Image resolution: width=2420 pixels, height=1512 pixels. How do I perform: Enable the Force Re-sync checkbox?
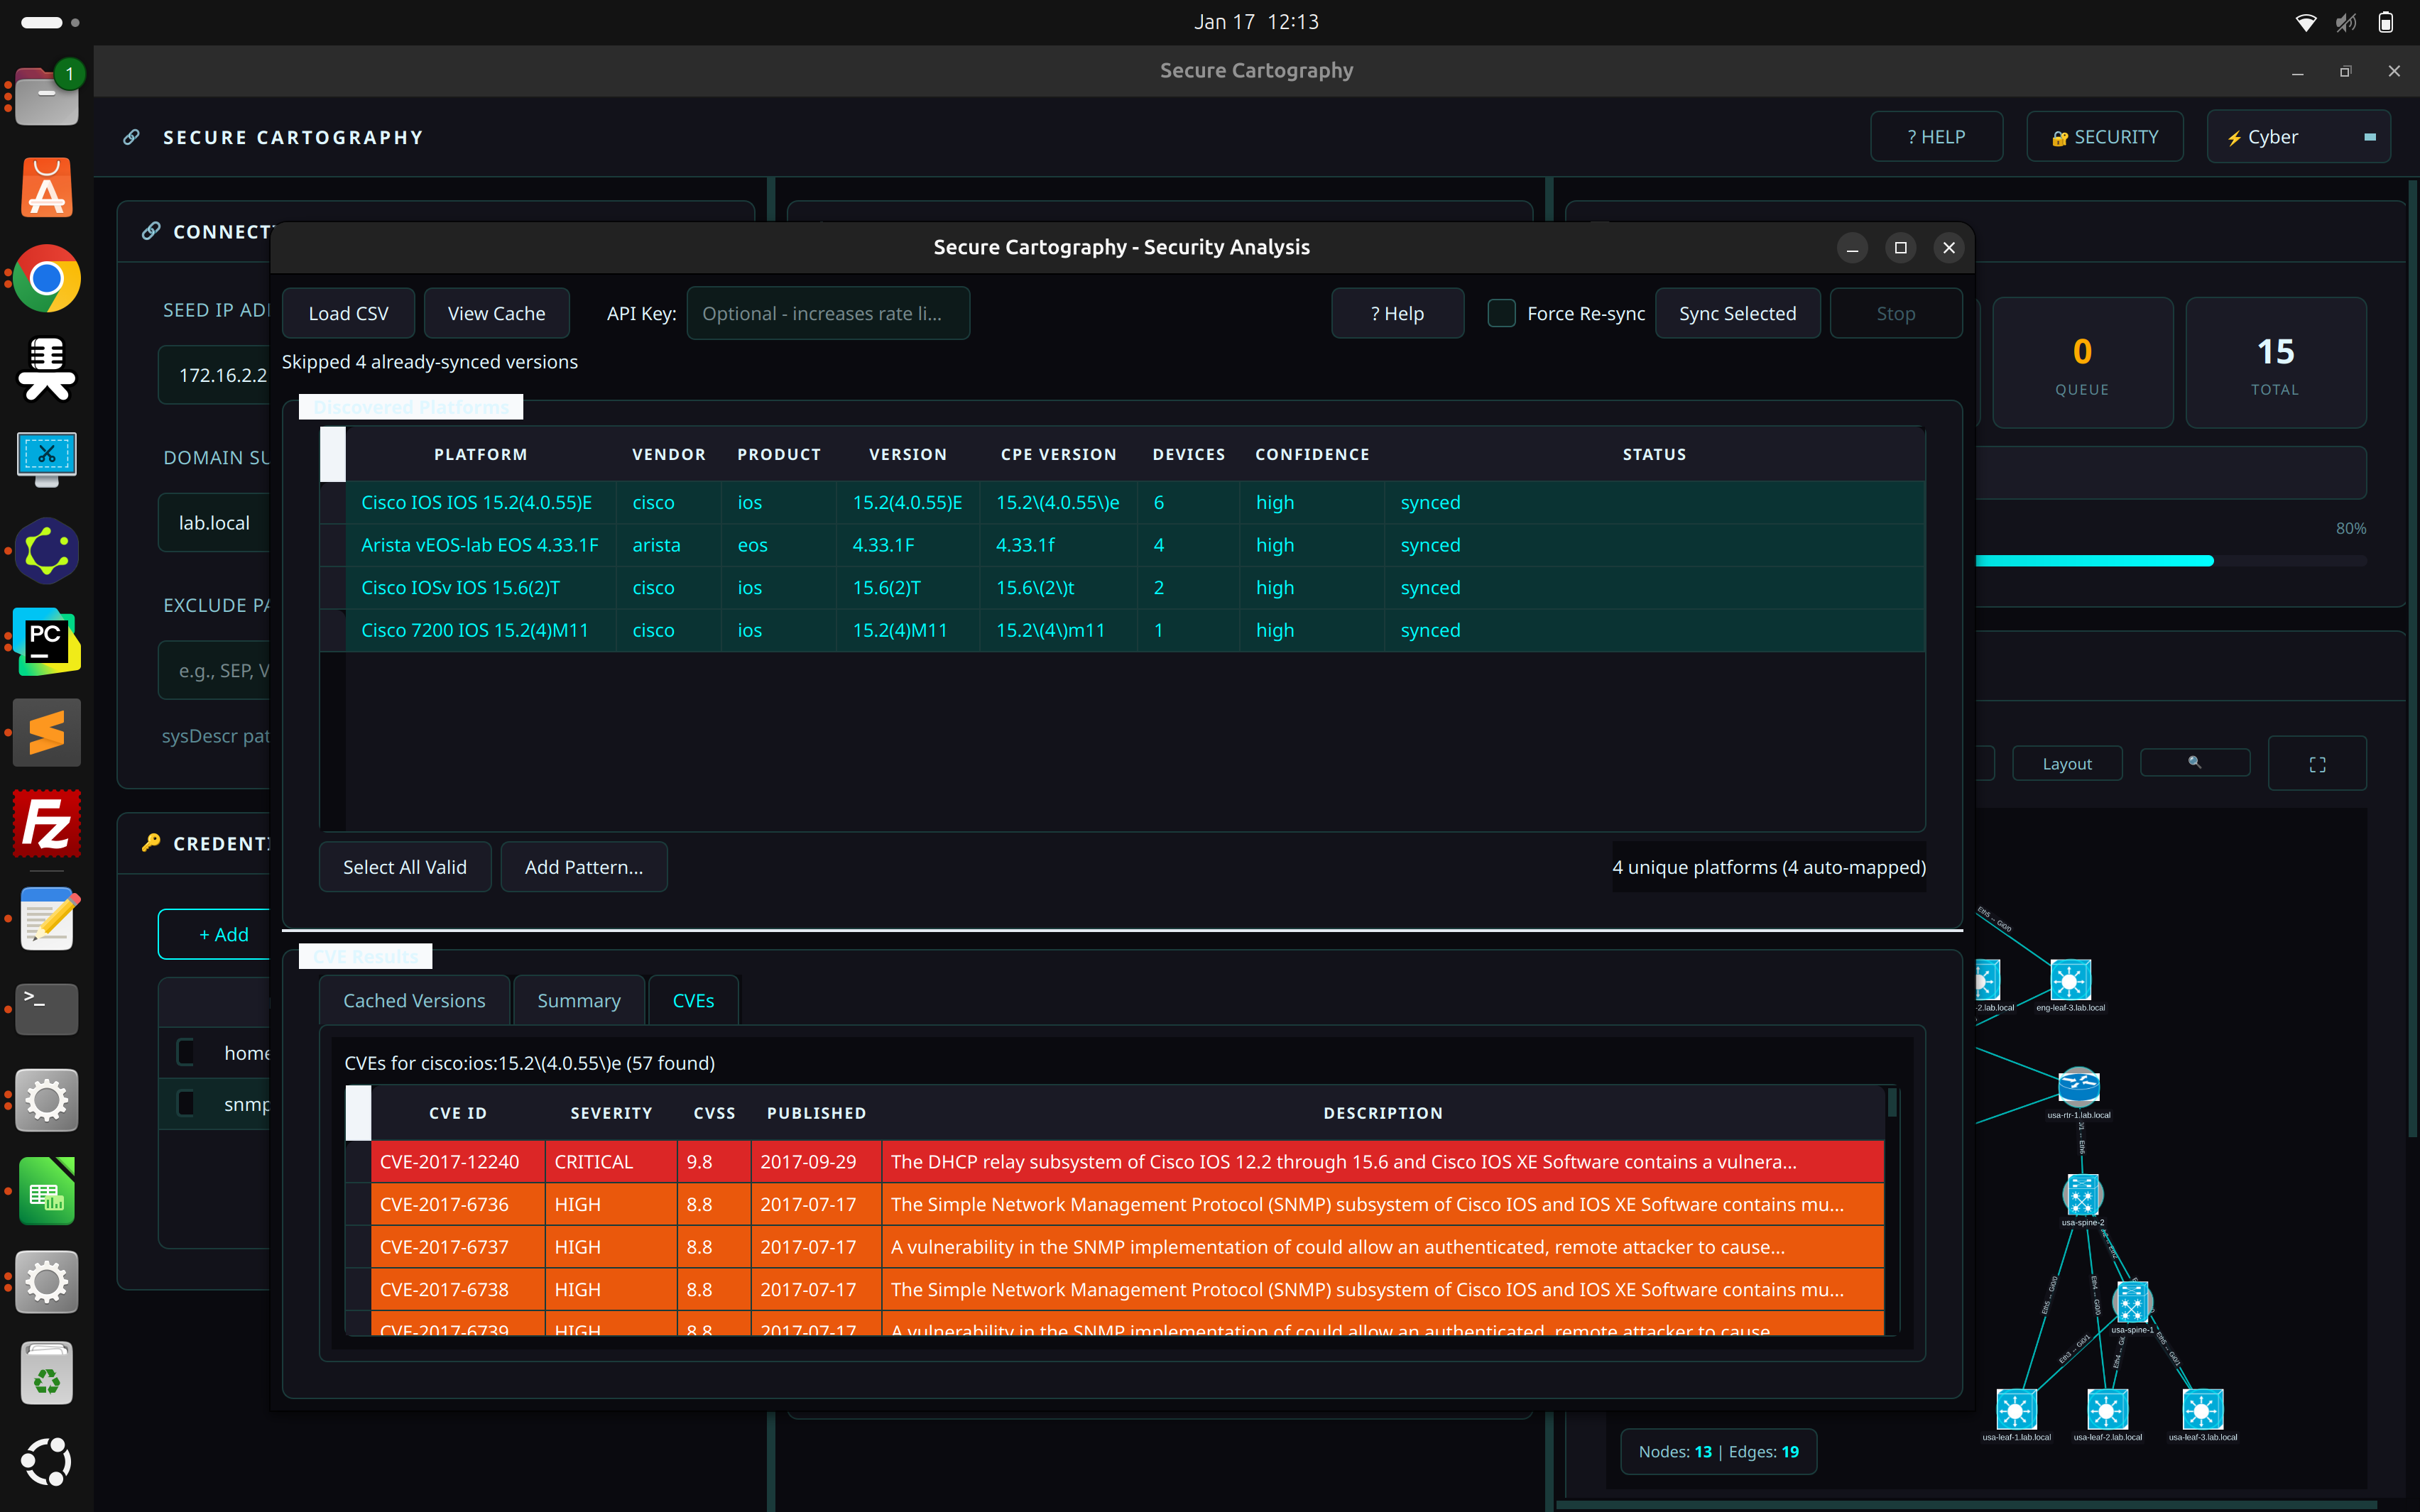point(1501,313)
